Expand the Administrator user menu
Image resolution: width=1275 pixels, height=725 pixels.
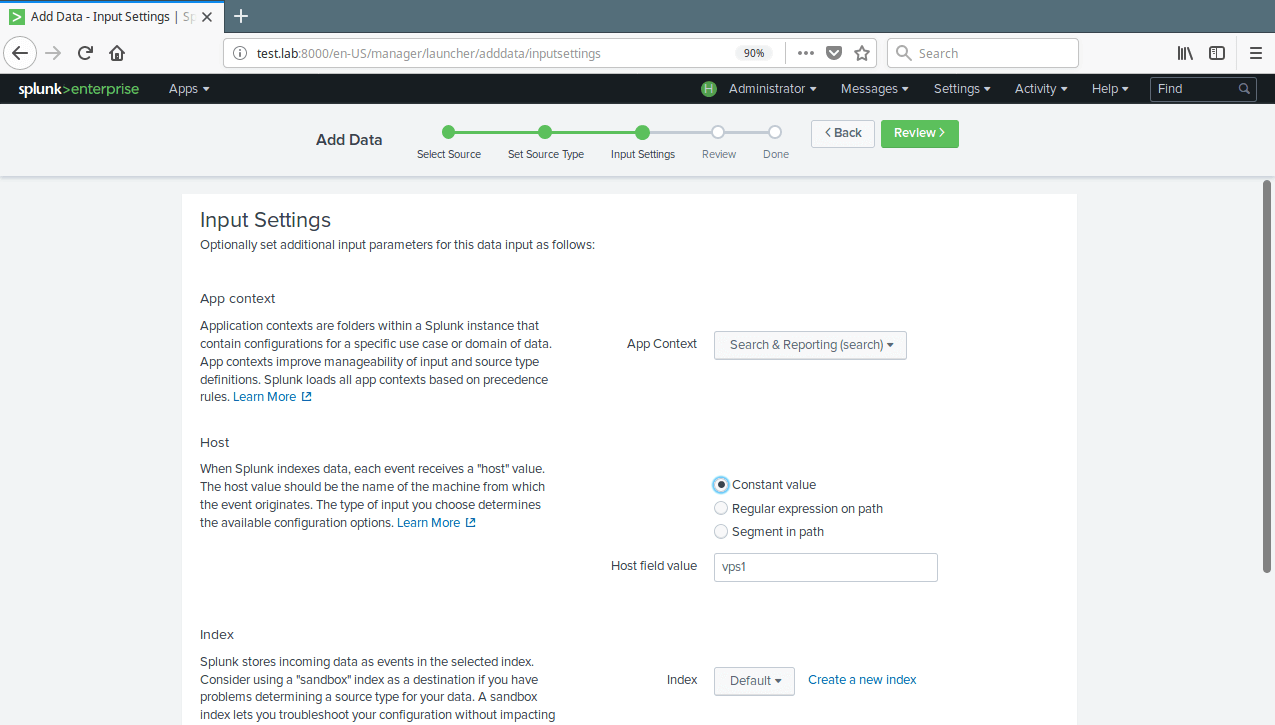click(x=771, y=89)
